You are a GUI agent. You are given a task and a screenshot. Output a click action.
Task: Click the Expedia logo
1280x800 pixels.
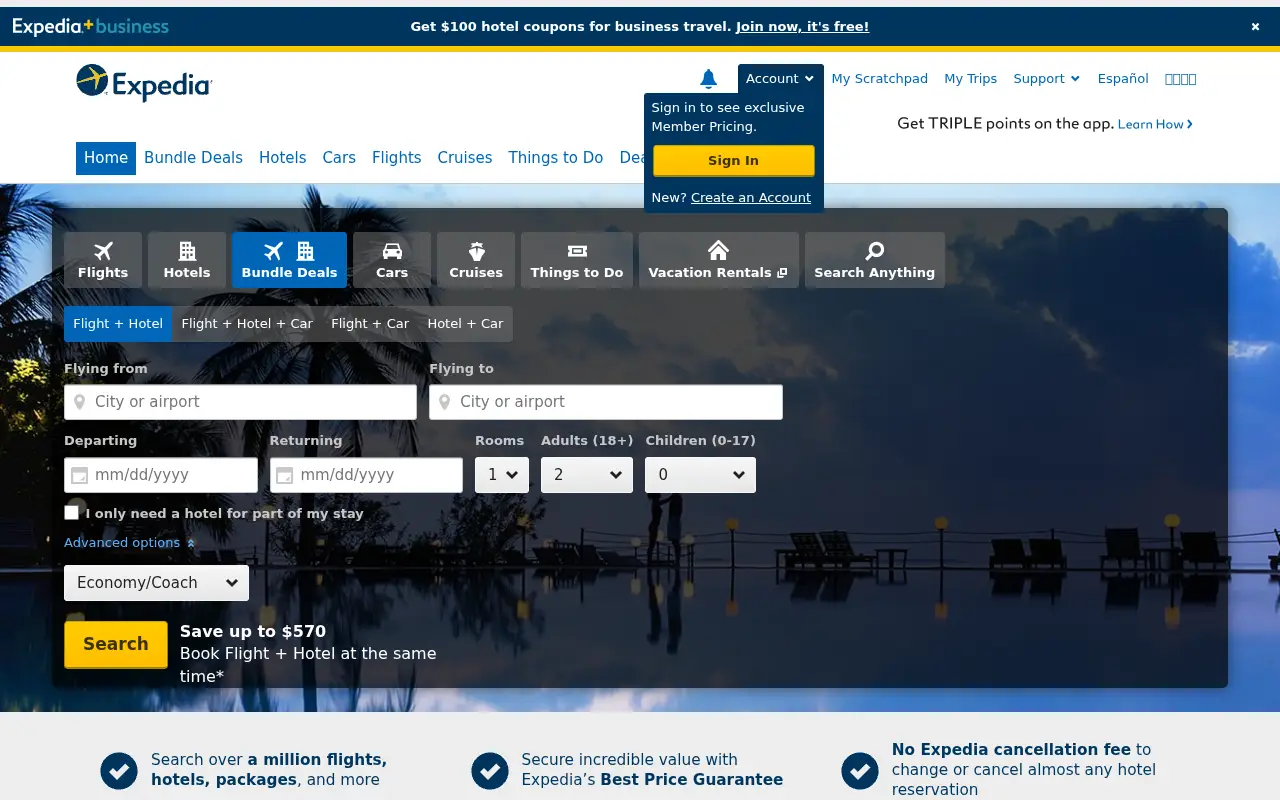click(x=144, y=83)
